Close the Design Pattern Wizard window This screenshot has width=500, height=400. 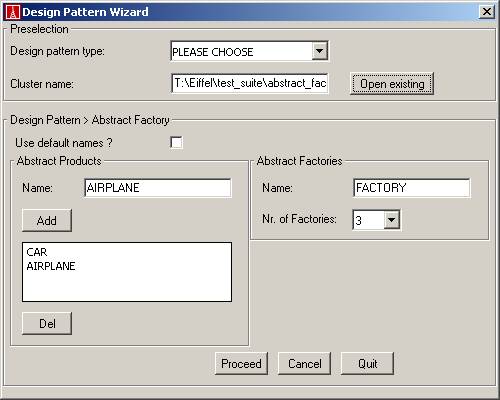[487, 12]
